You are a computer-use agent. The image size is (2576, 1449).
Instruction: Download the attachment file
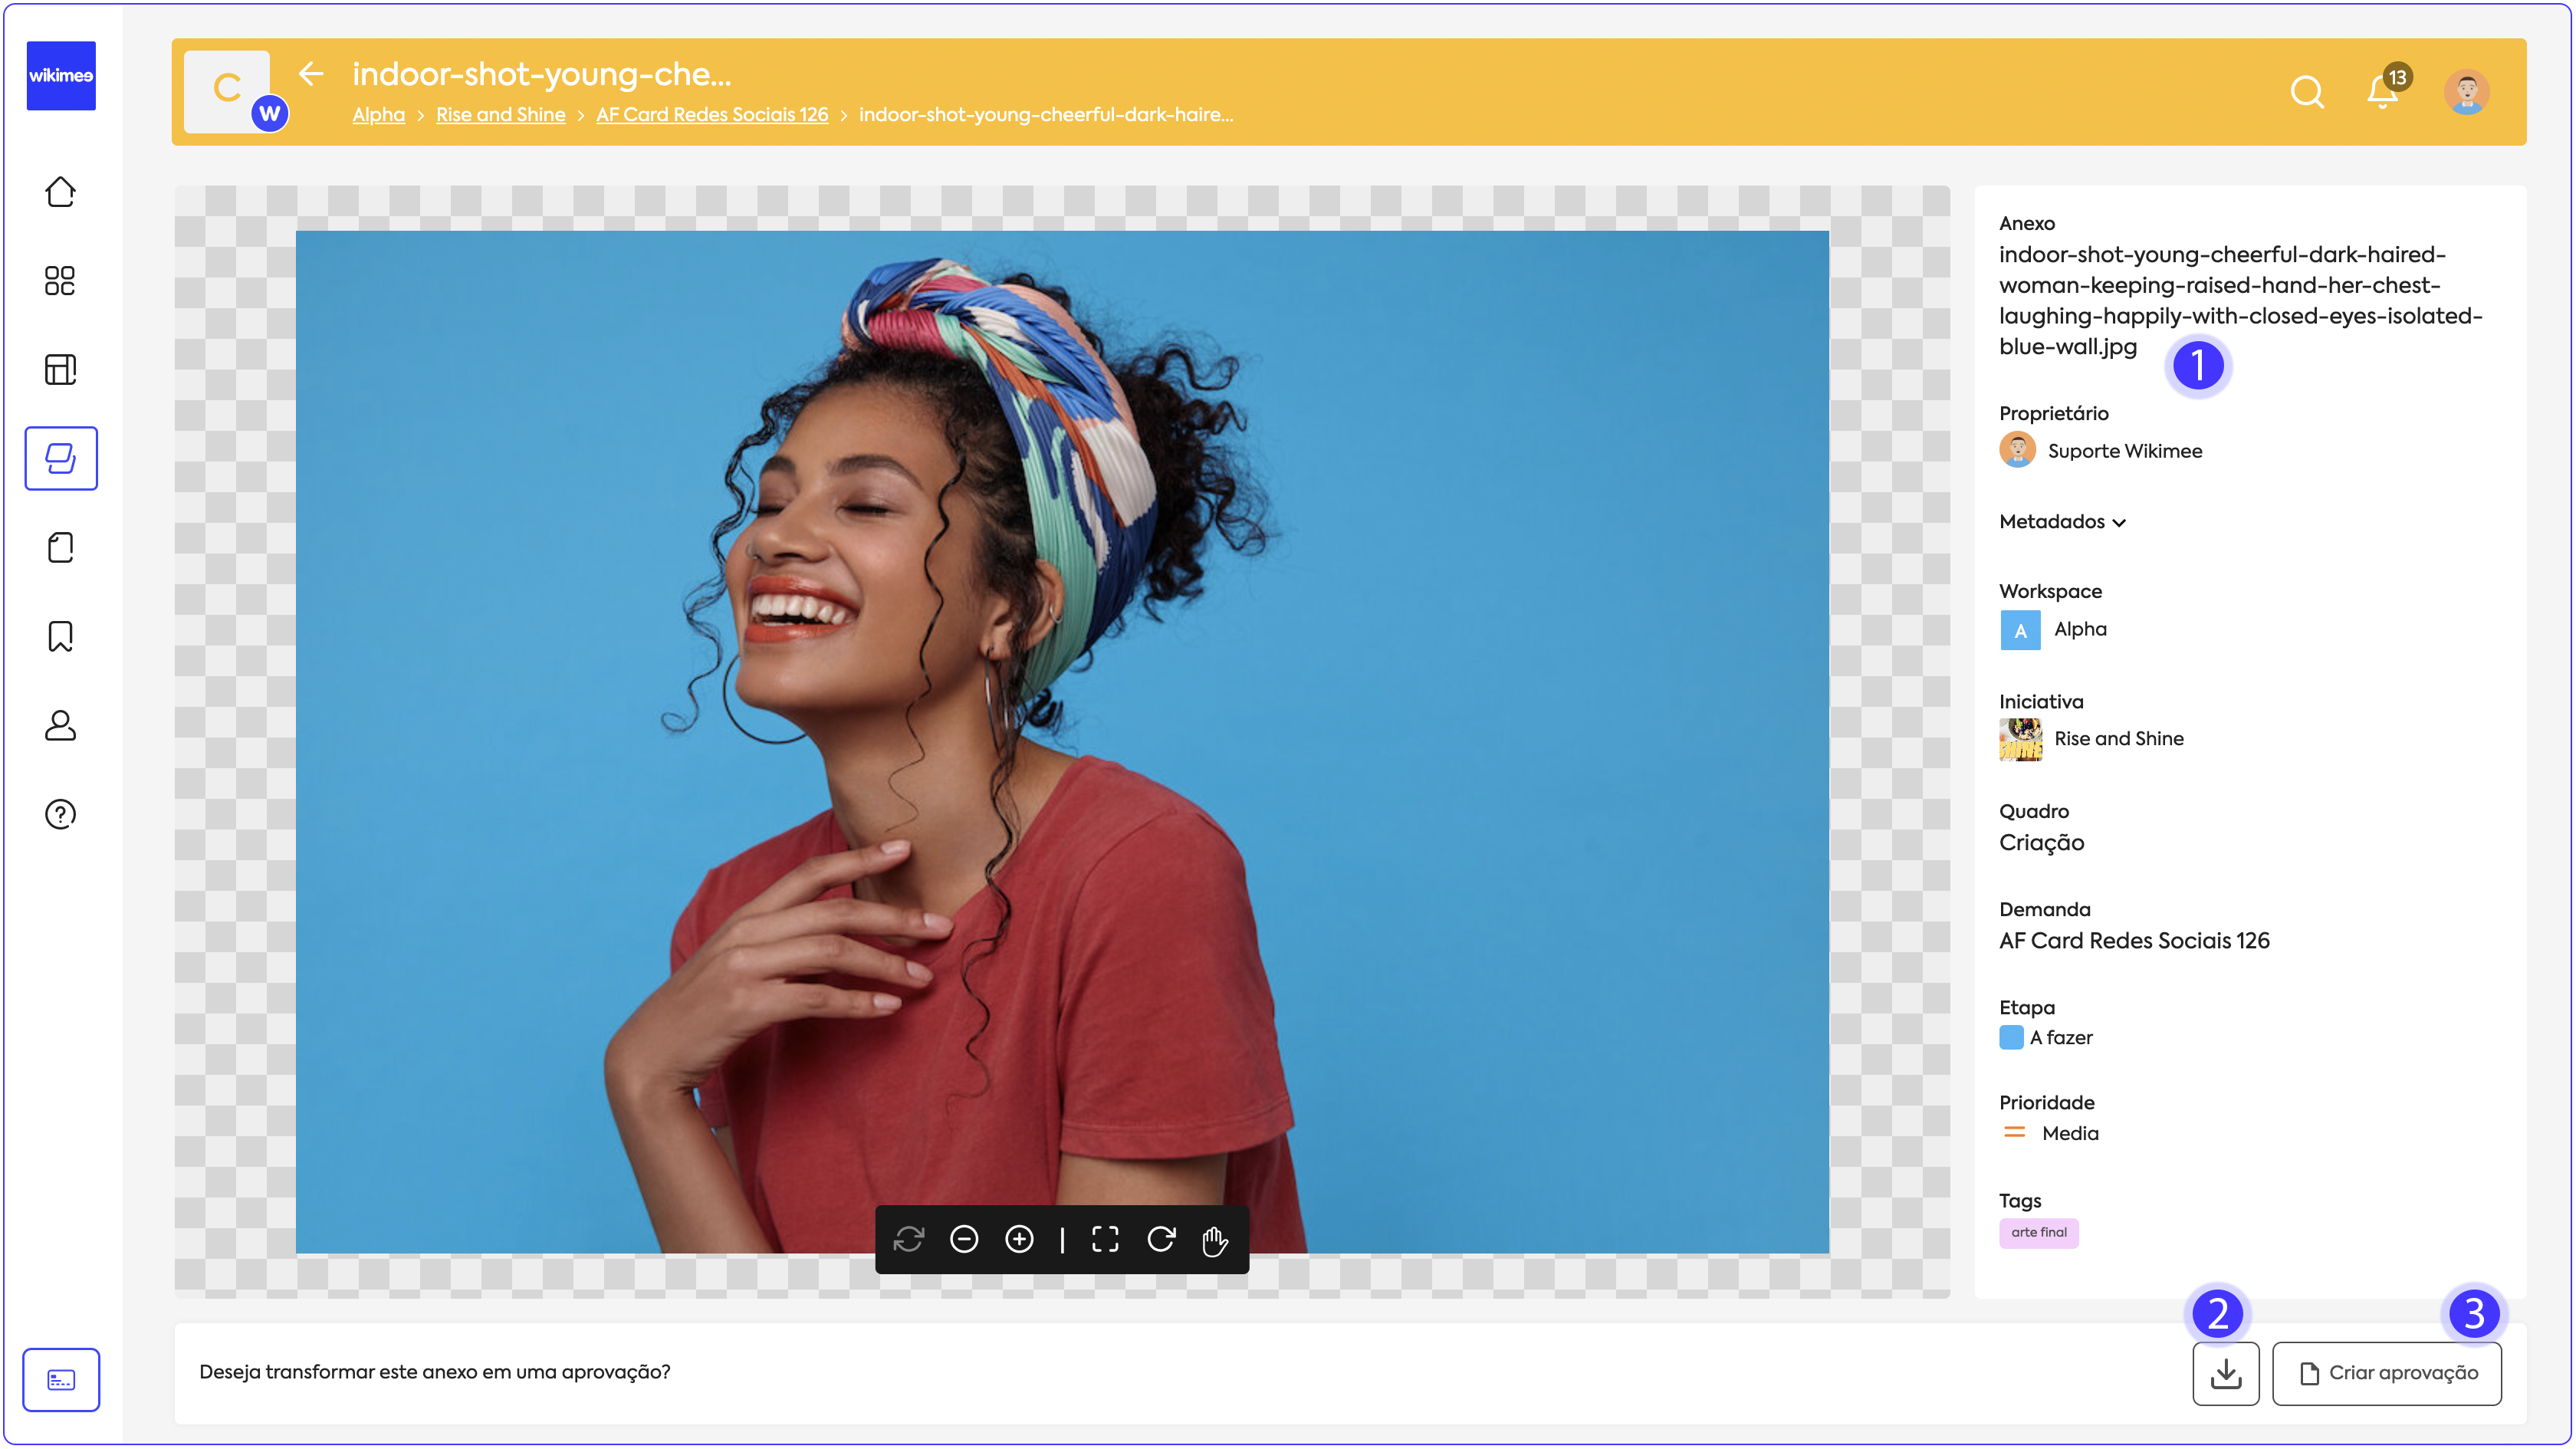[x=2225, y=1373]
